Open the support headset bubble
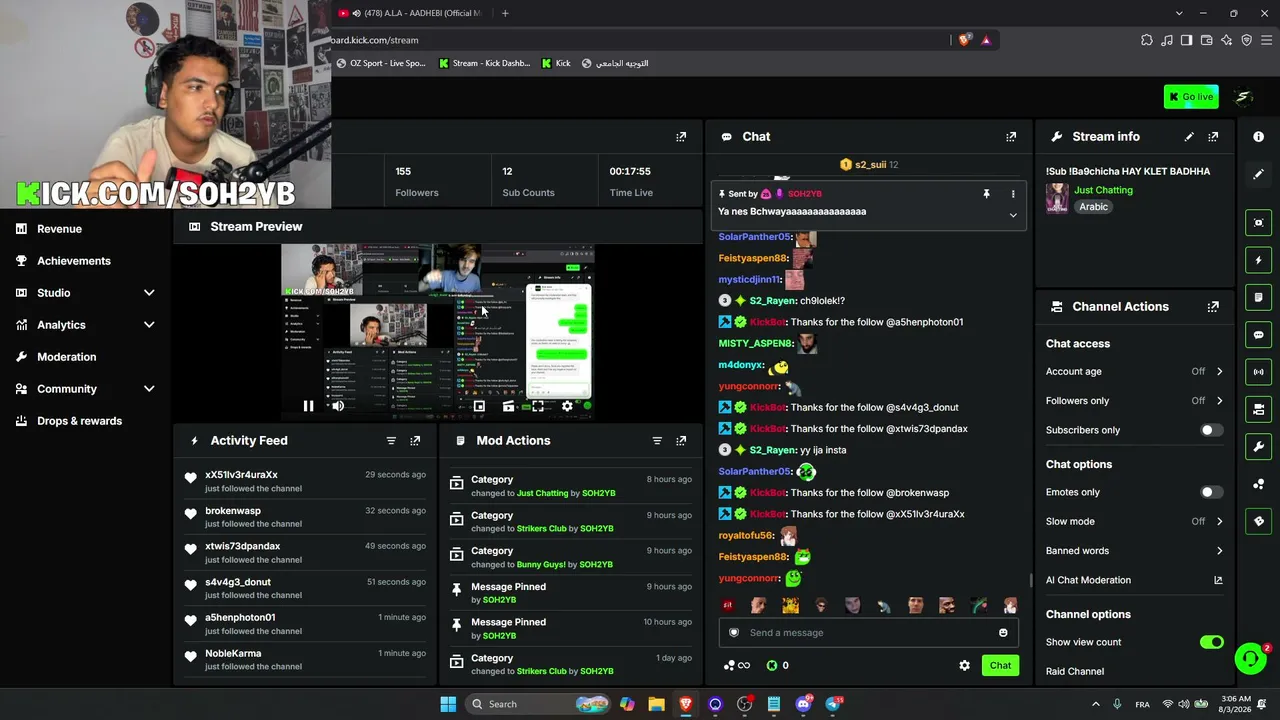The height and width of the screenshot is (720, 1280). [1250, 658]
